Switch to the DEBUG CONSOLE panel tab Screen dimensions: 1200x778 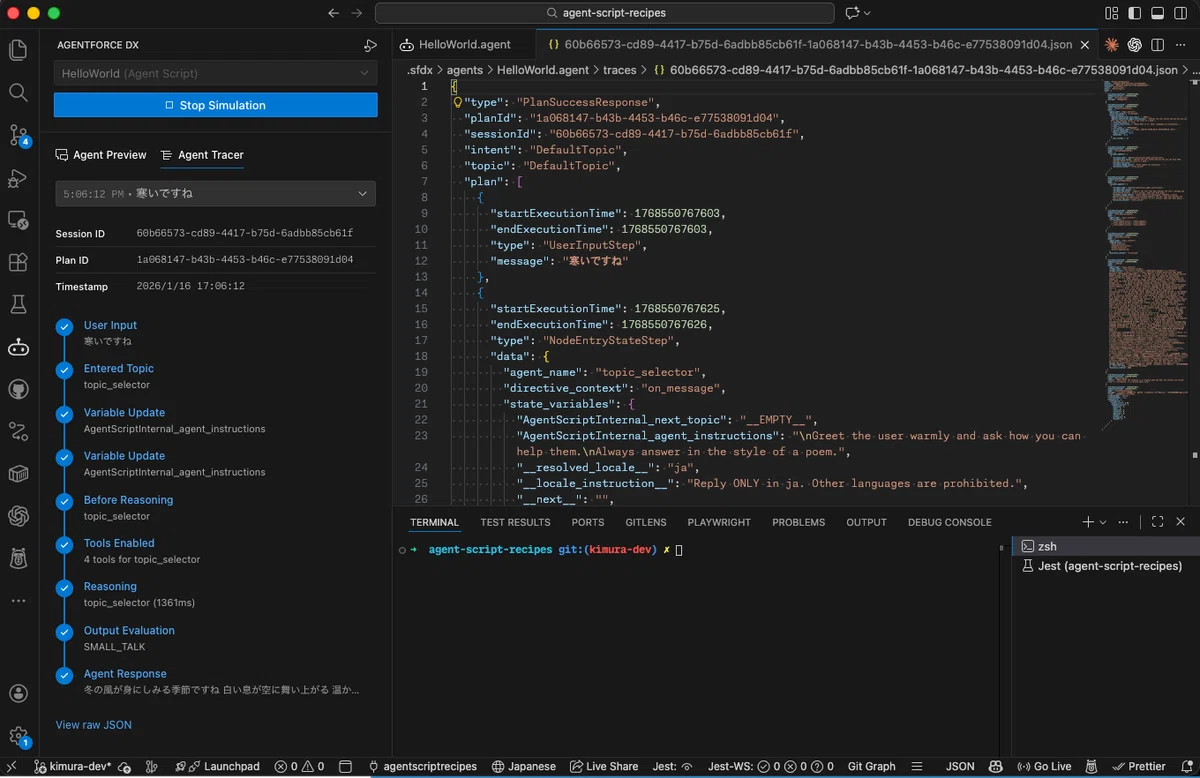(x=950, y=522)
